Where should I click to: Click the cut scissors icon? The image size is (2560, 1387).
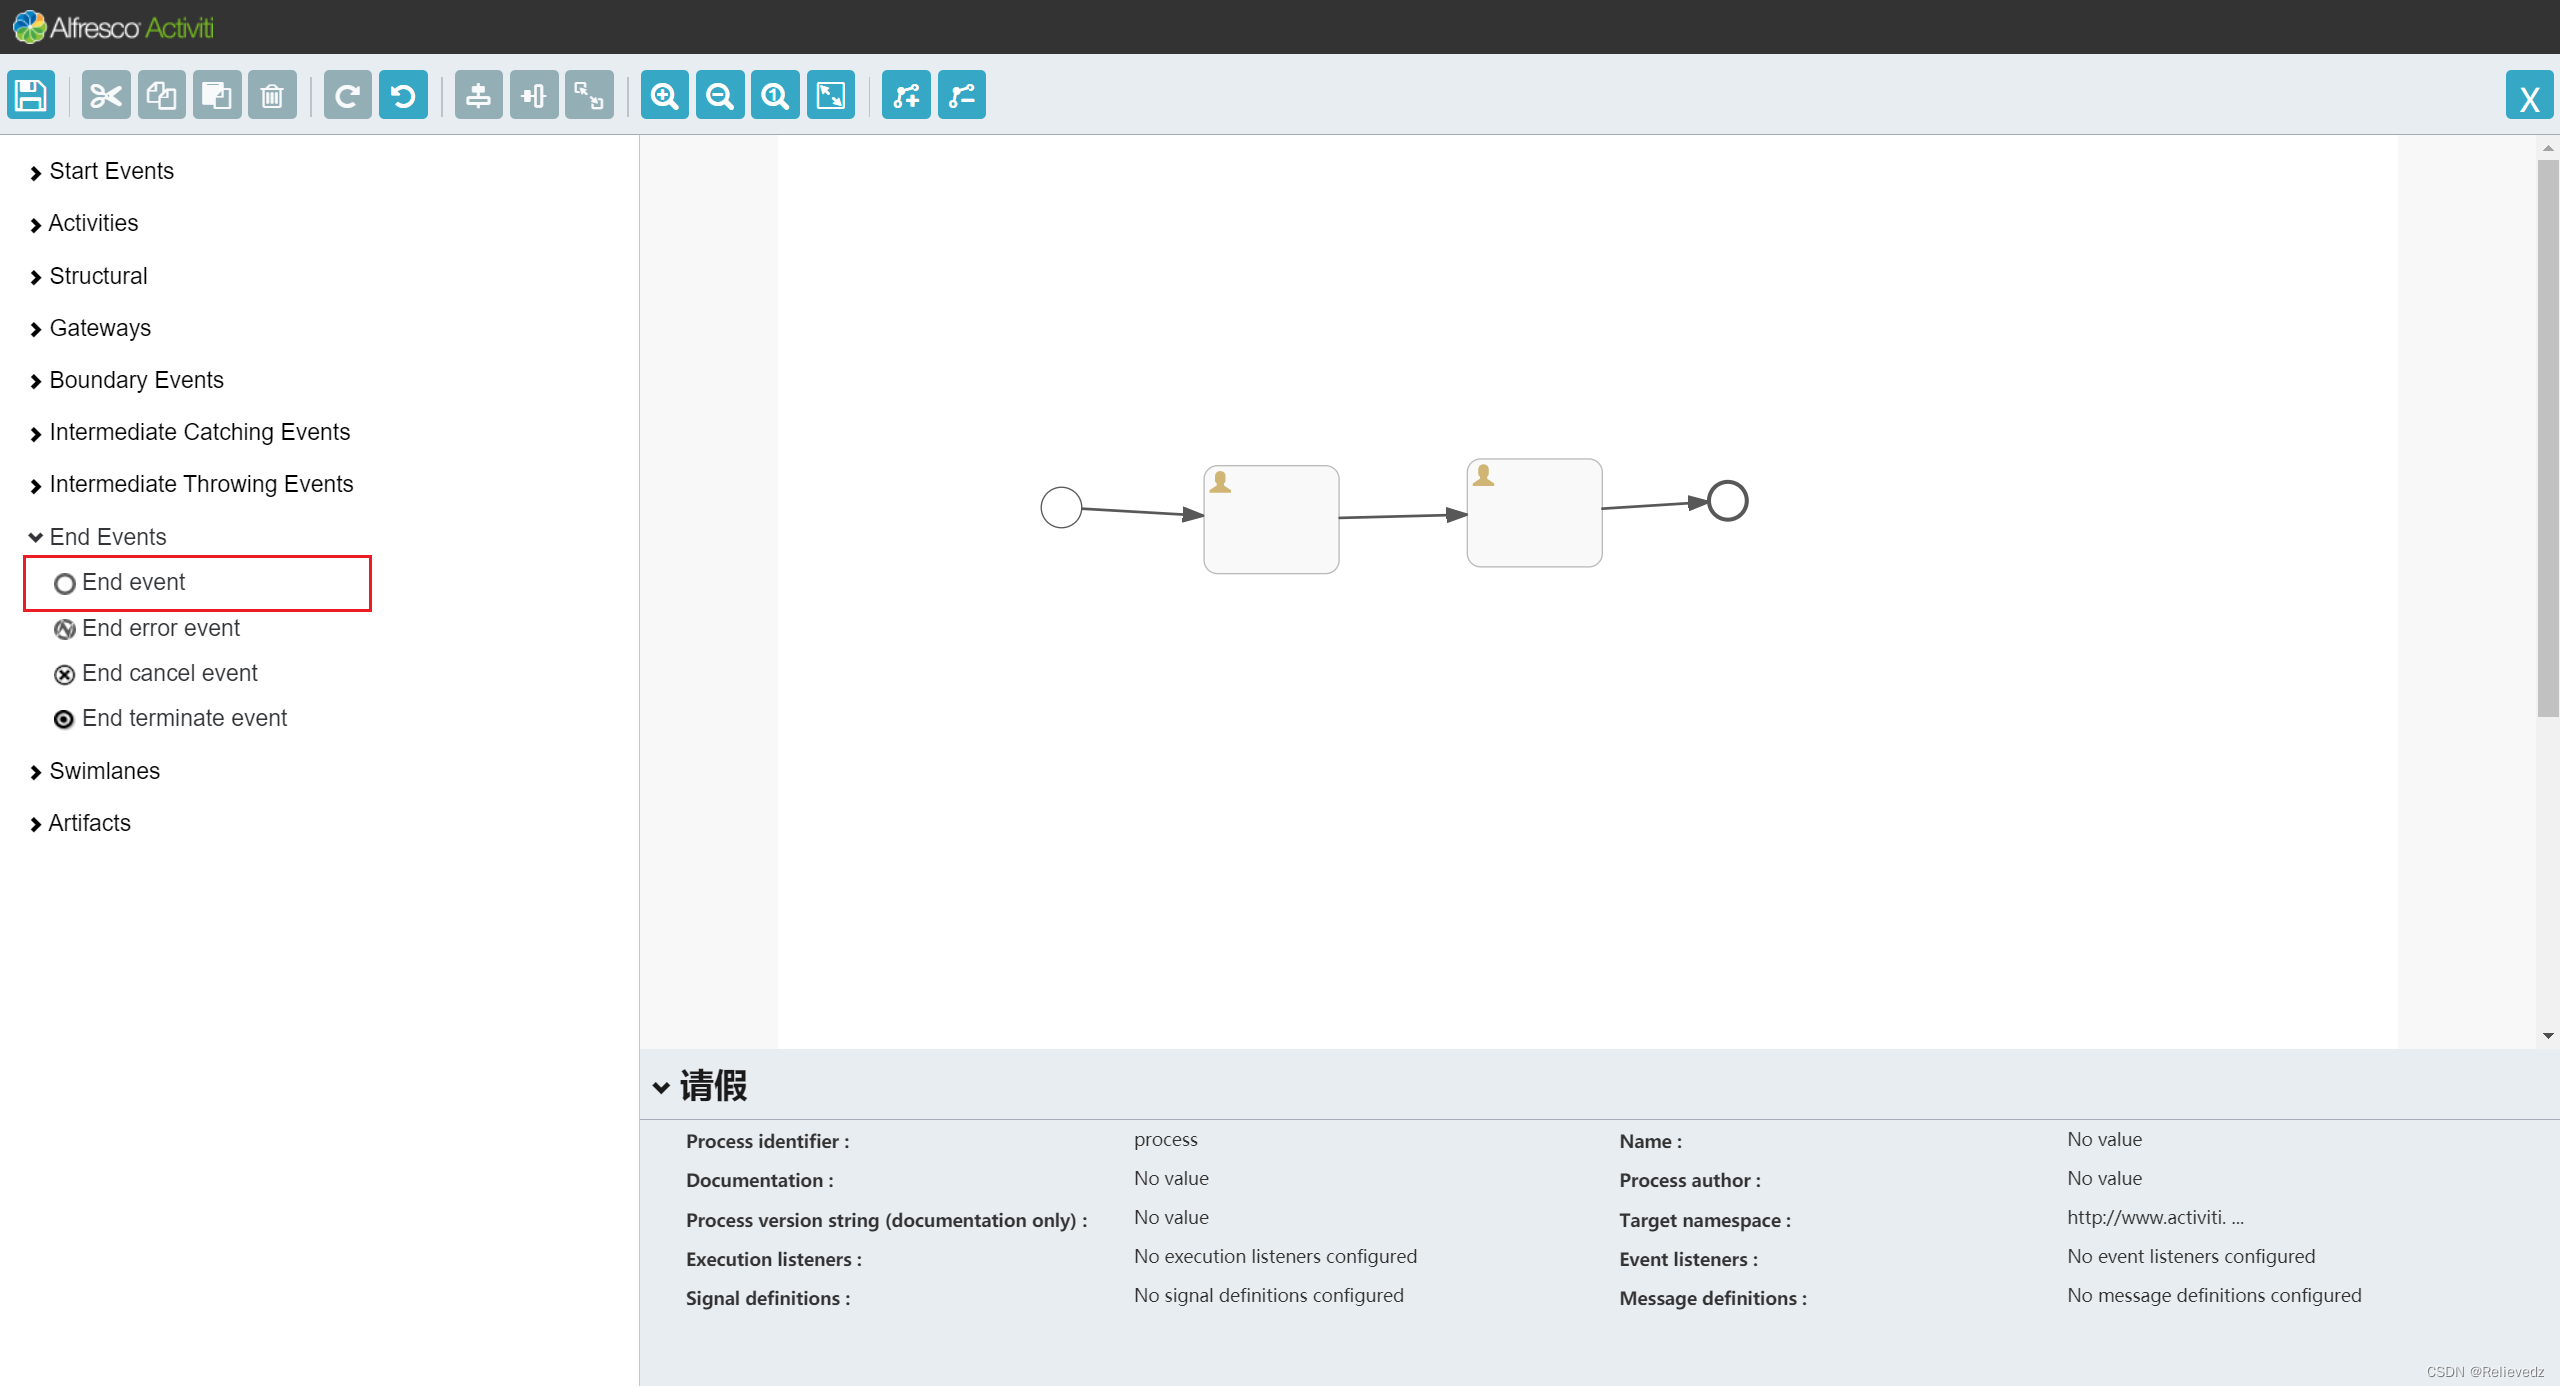coord(106,96)
